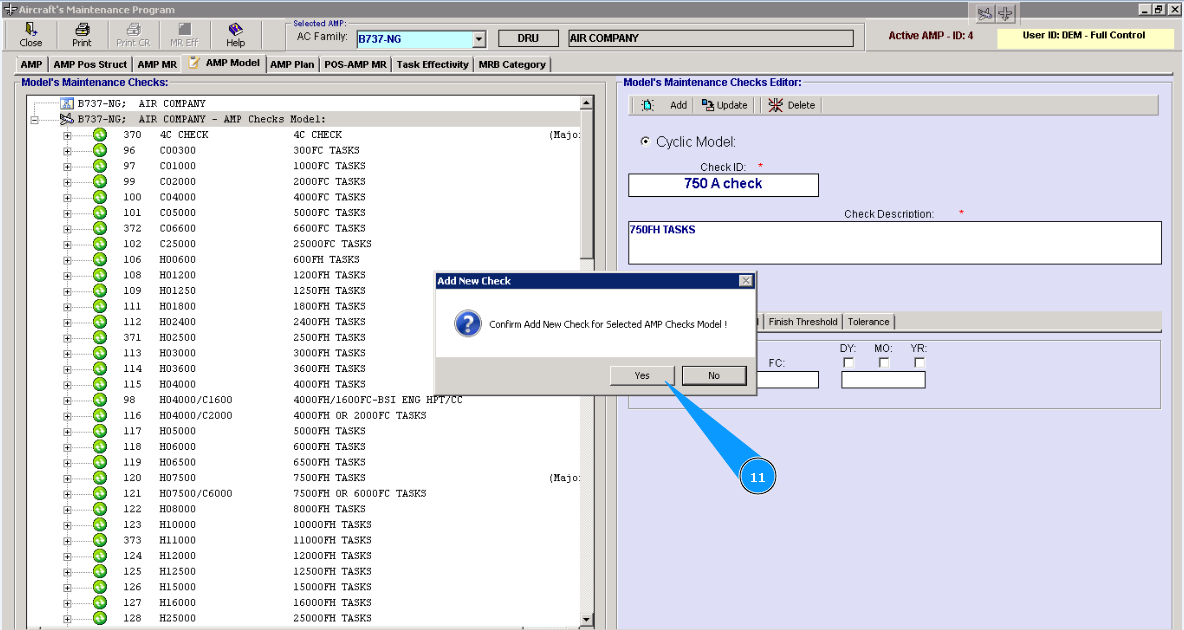Screen dimensions: 1184x630
Task: Switch to the AMP Plan tab
Action: coord(292,65)
